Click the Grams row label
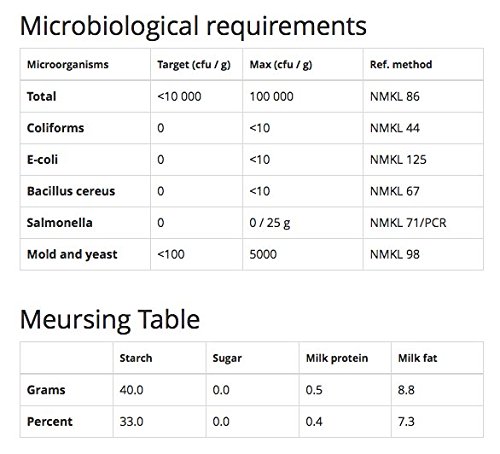The width and height of the screenshot is (500, 454). tap(46, 390)
